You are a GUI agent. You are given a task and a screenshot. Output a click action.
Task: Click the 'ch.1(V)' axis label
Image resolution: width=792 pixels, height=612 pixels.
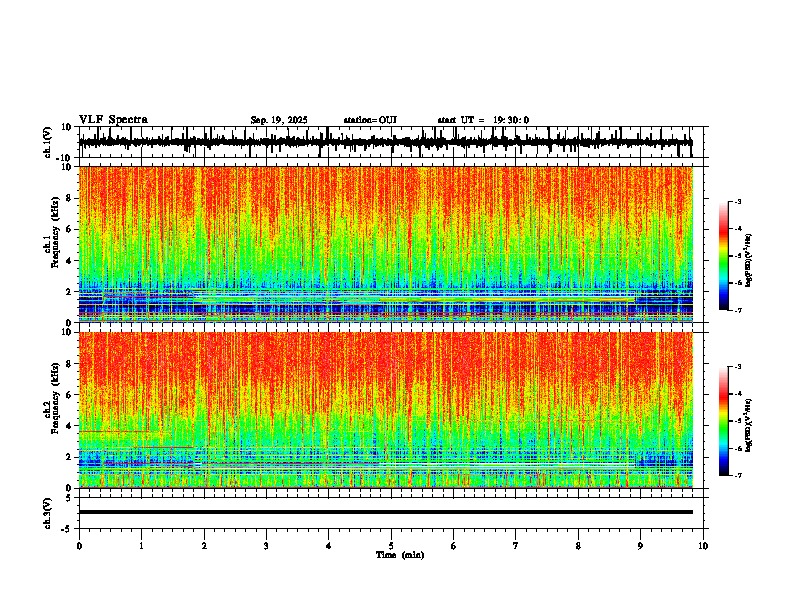click(x=48, y=142)
